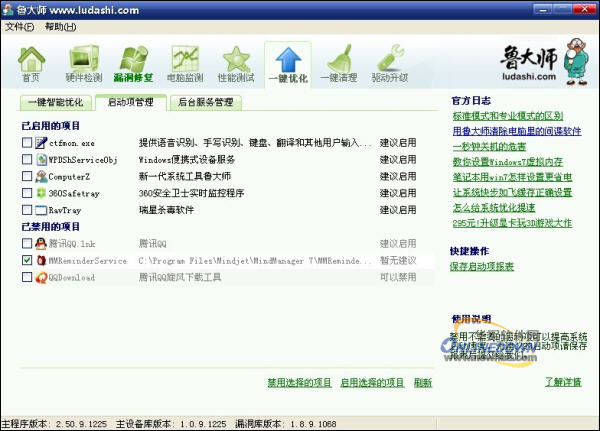Uncheck the MMReminderService checkbox
This screenshot has width=600, height=431.
[x=27, y=260]
